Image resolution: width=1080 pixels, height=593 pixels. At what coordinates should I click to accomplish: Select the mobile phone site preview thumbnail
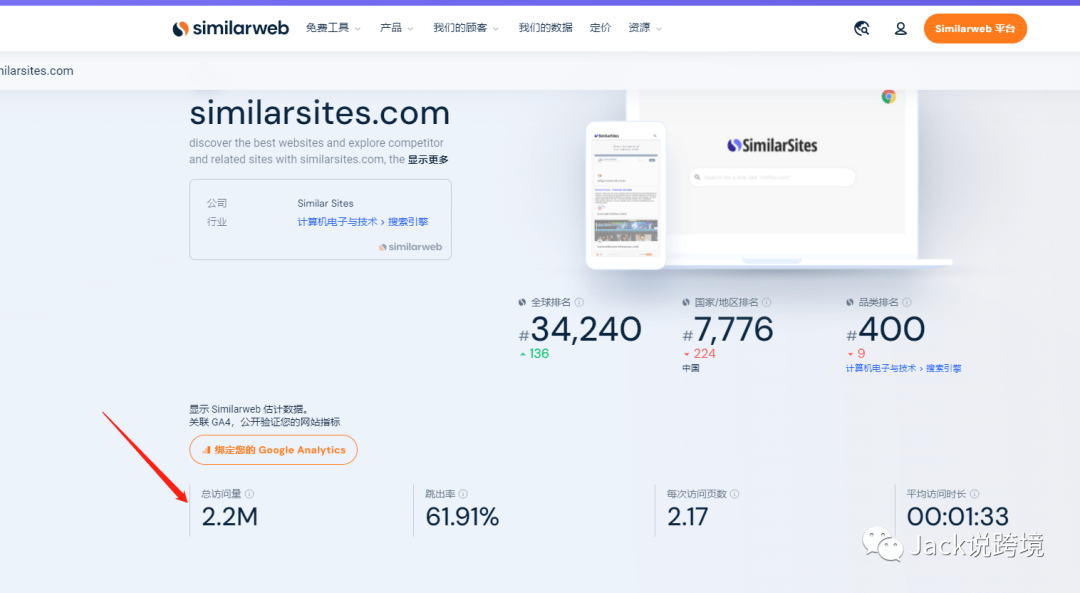pyautogui.click(x=625, y=196)
